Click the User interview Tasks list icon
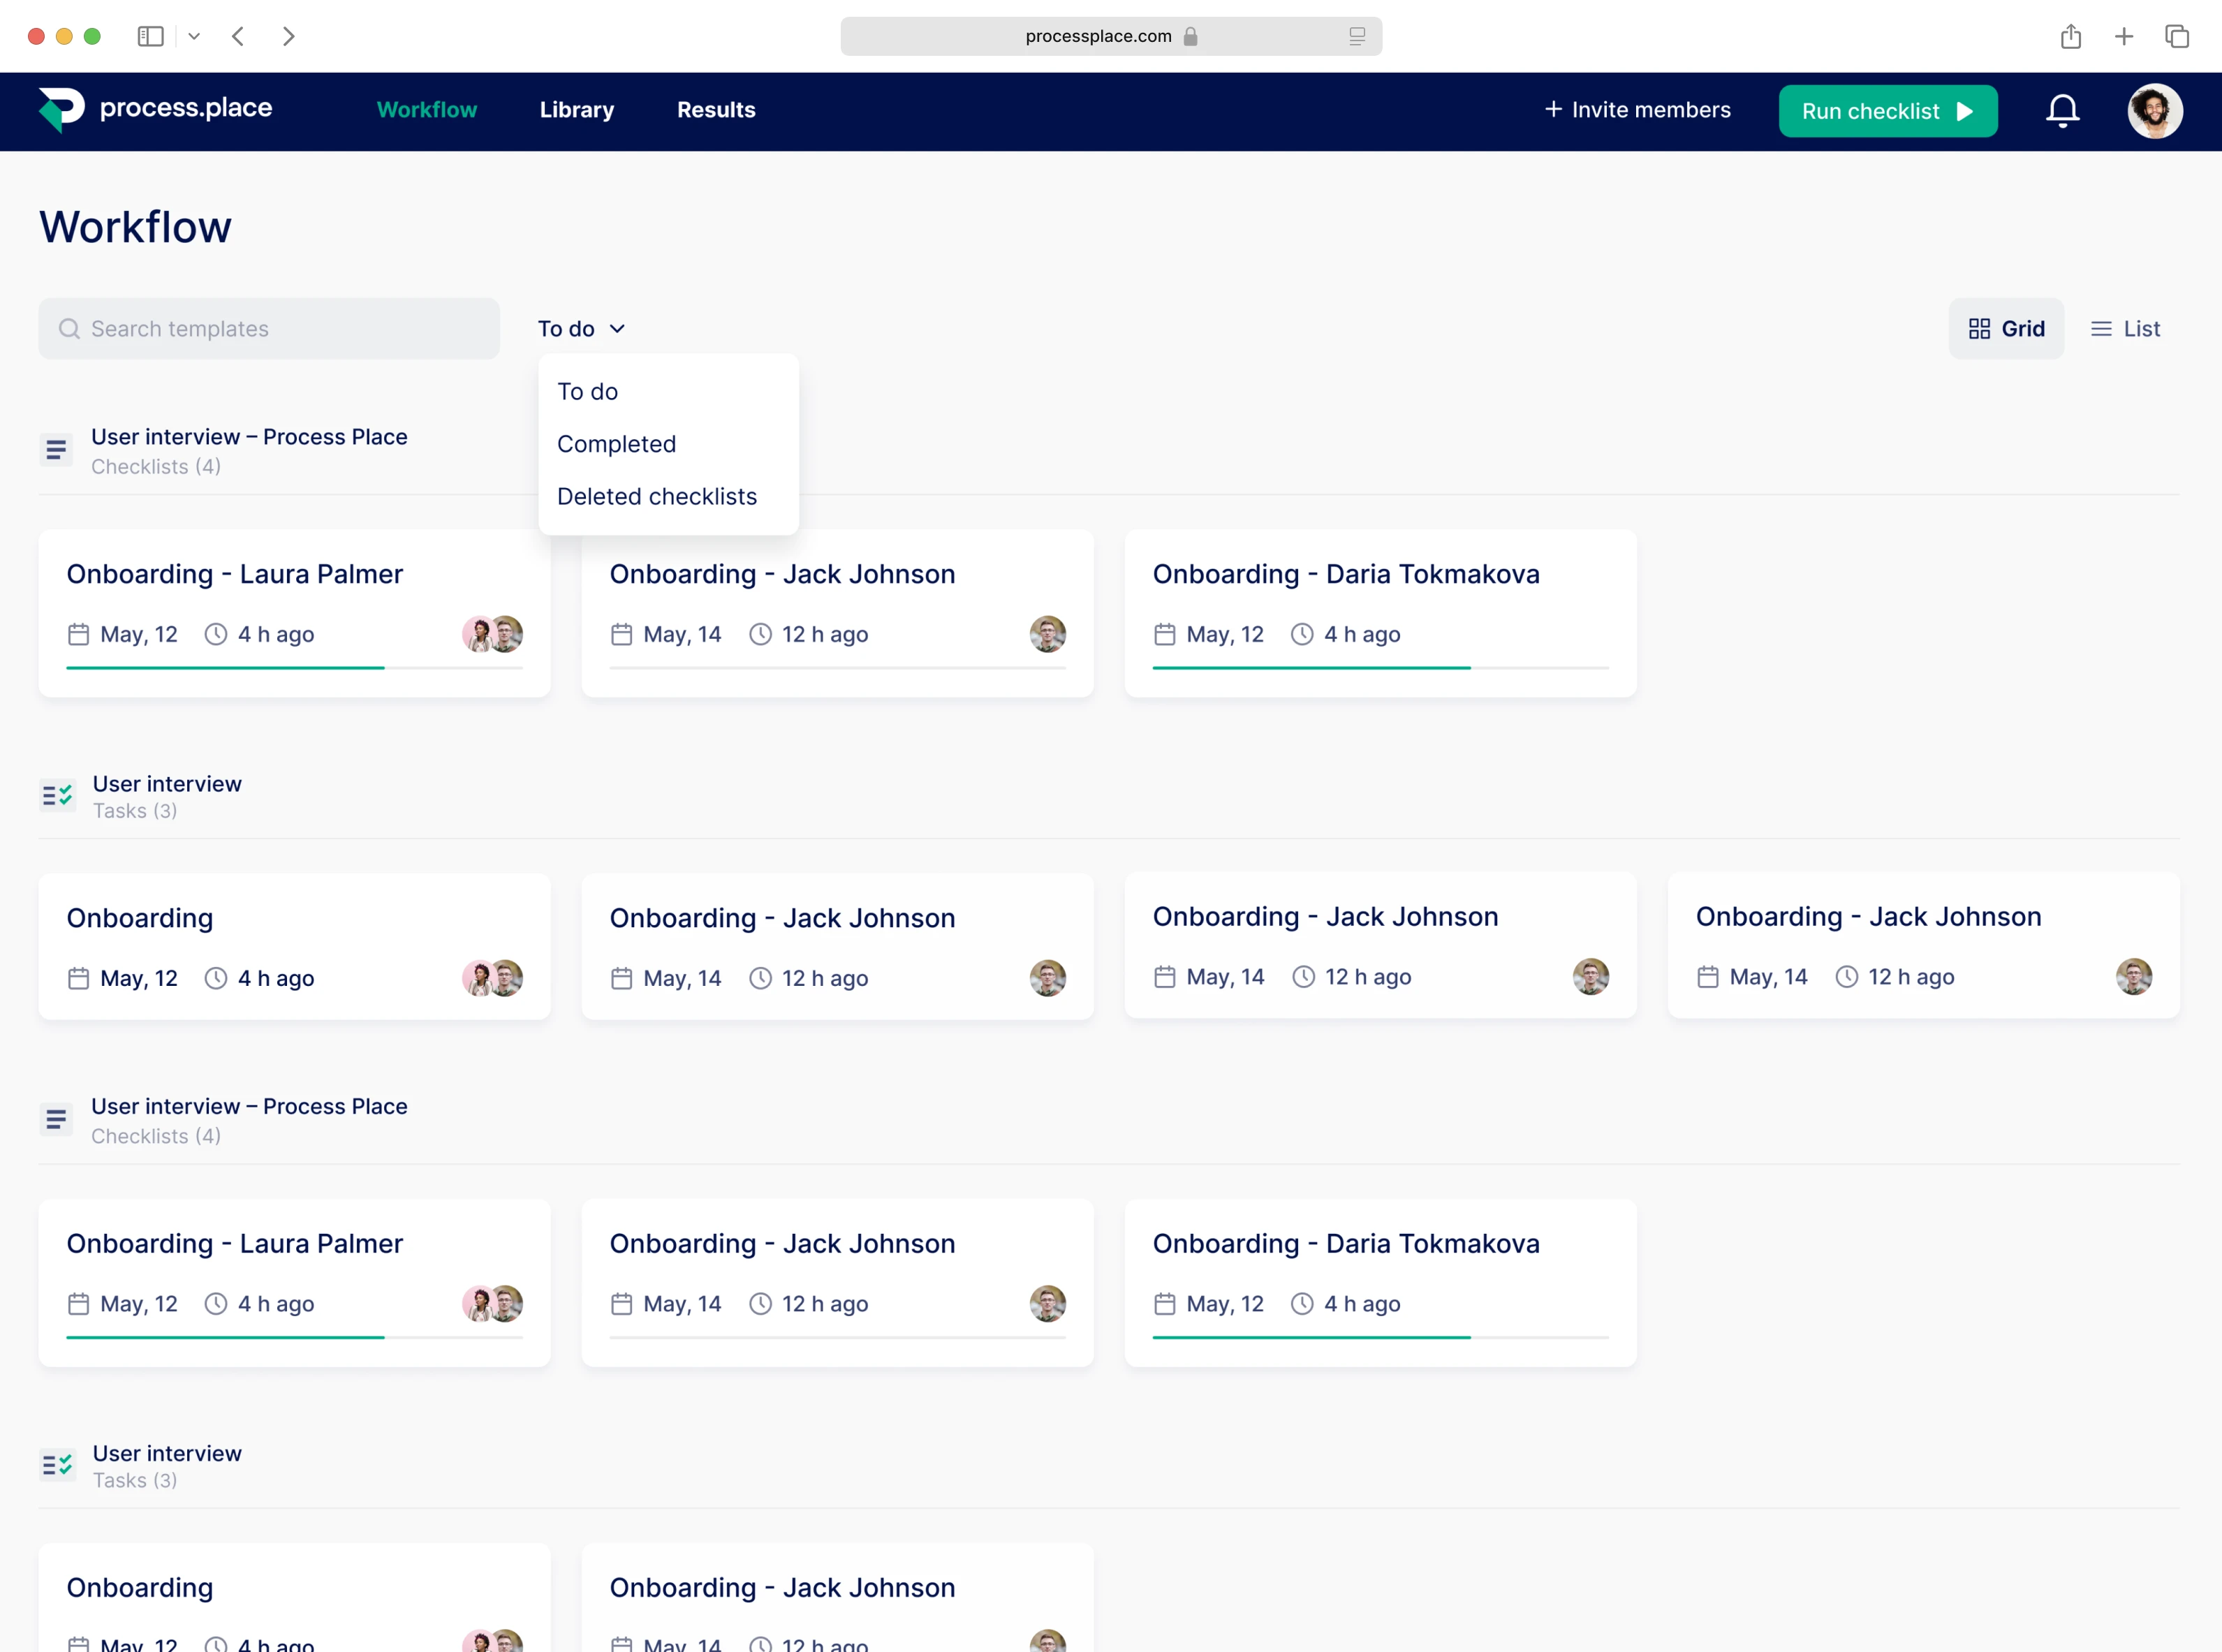Viewport: 2222px width, 1652px height. click(57, 796)
